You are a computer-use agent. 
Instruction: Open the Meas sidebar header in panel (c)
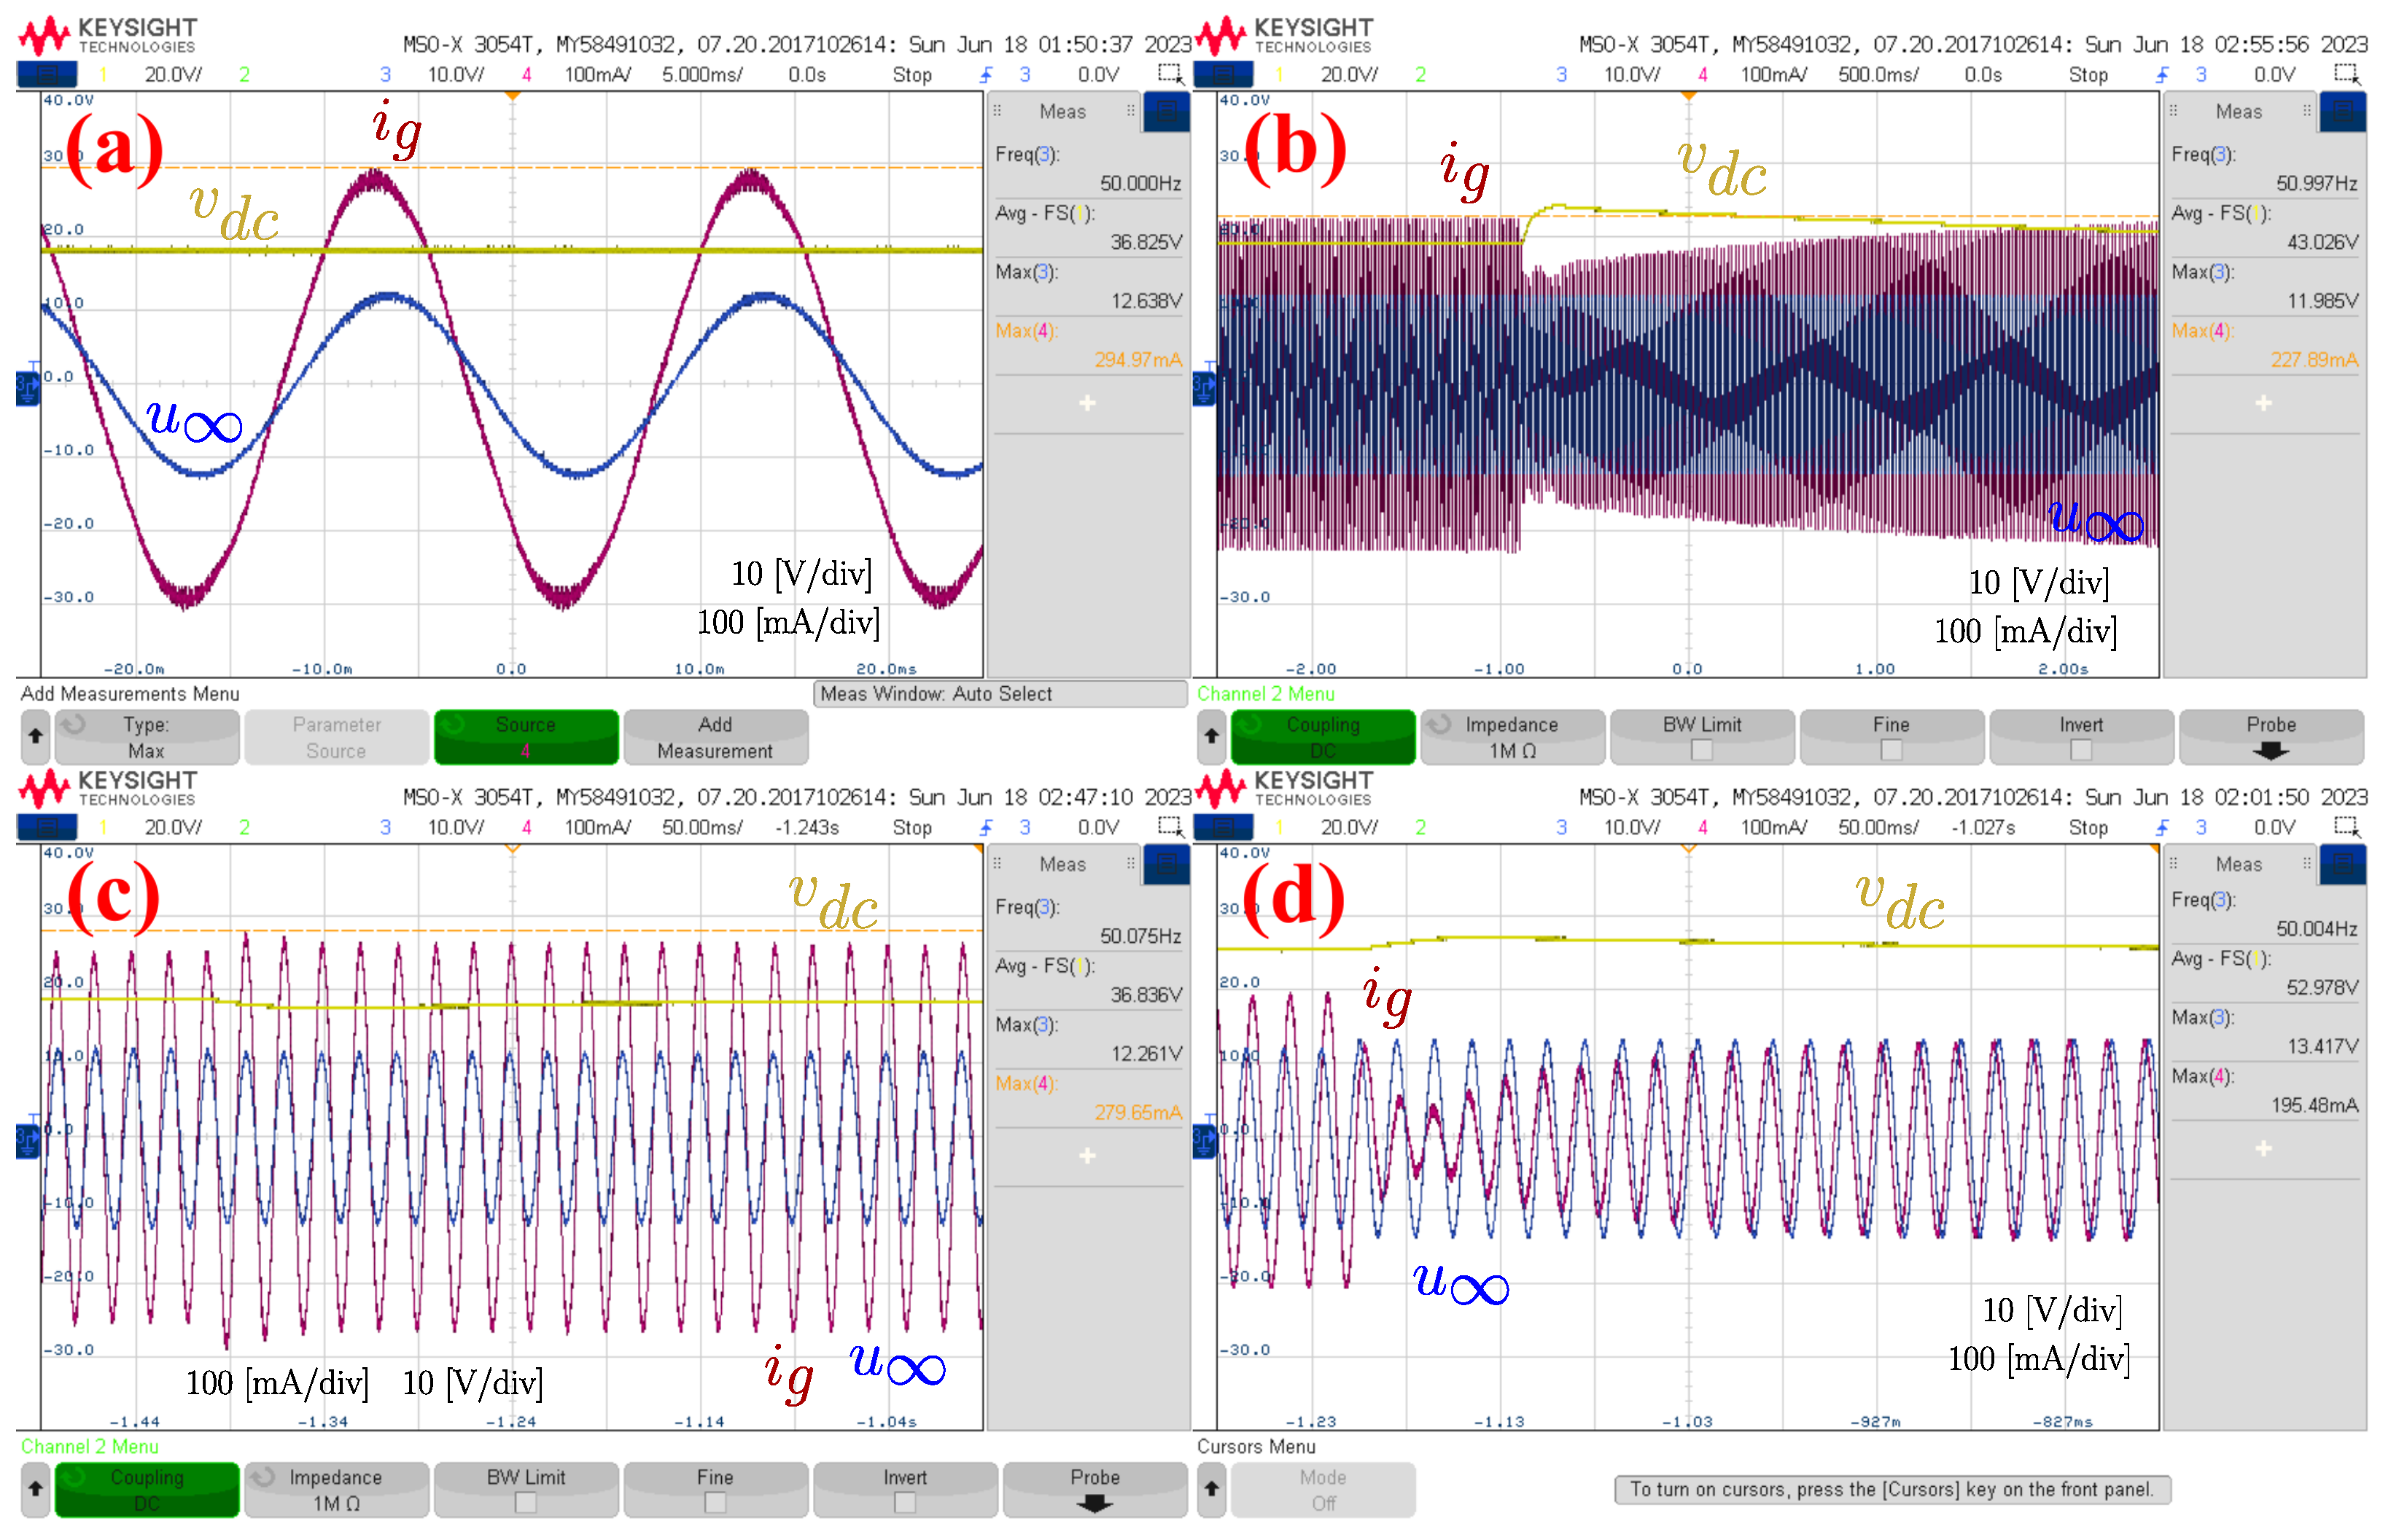[1062, 864]
